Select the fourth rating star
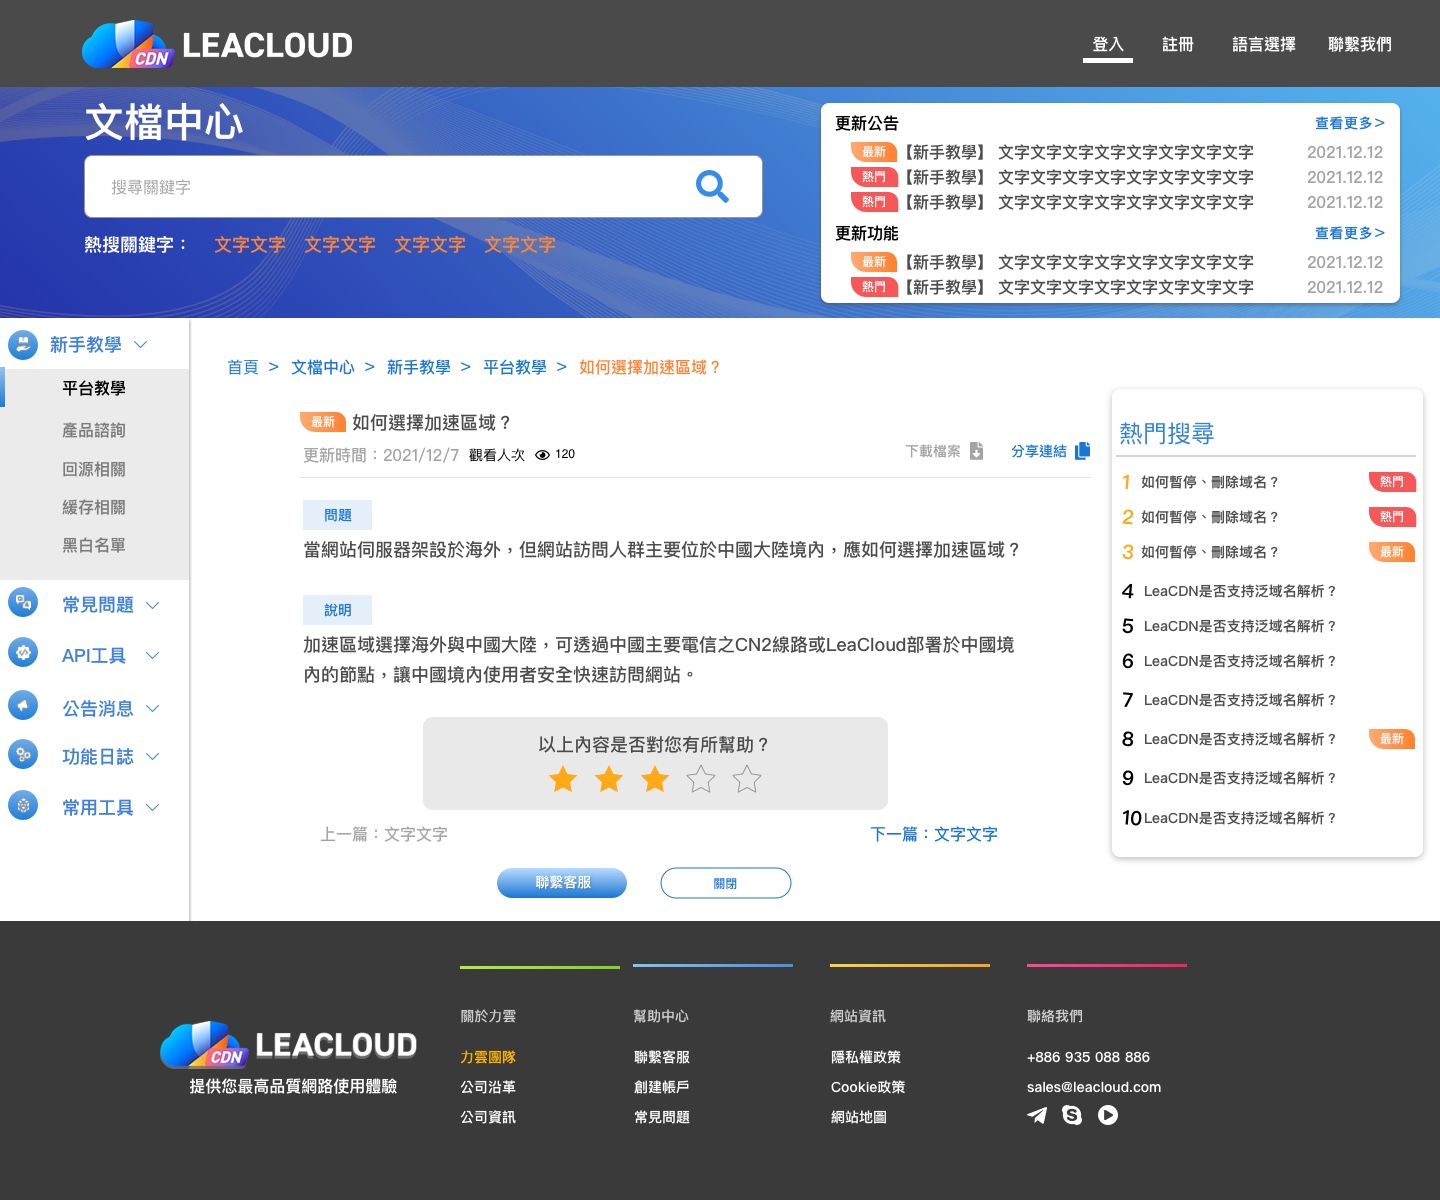 click(701, 779)
